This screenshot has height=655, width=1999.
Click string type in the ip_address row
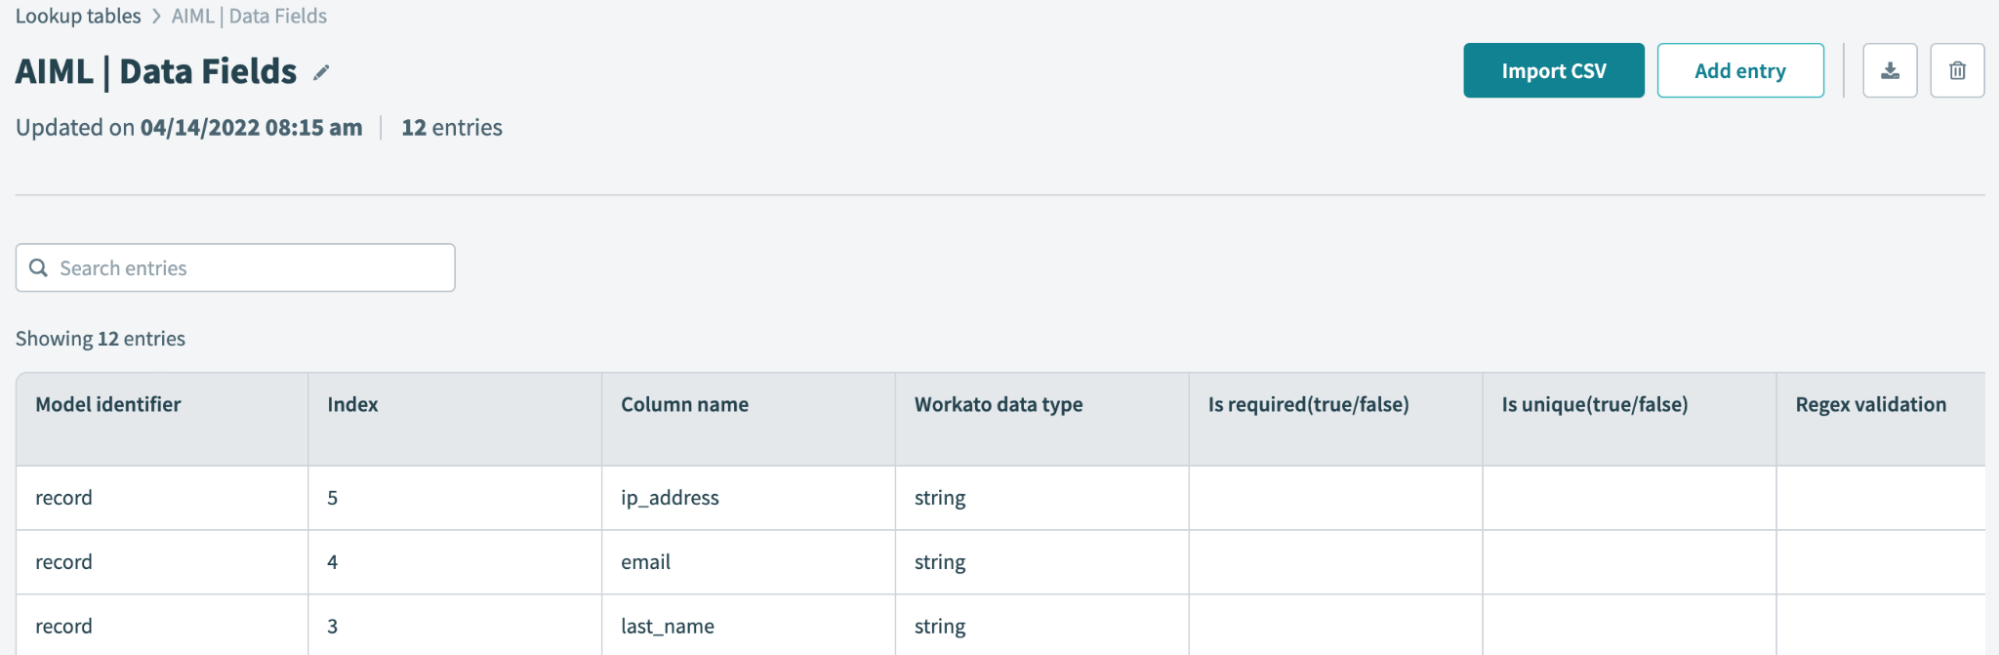point(940,498)
